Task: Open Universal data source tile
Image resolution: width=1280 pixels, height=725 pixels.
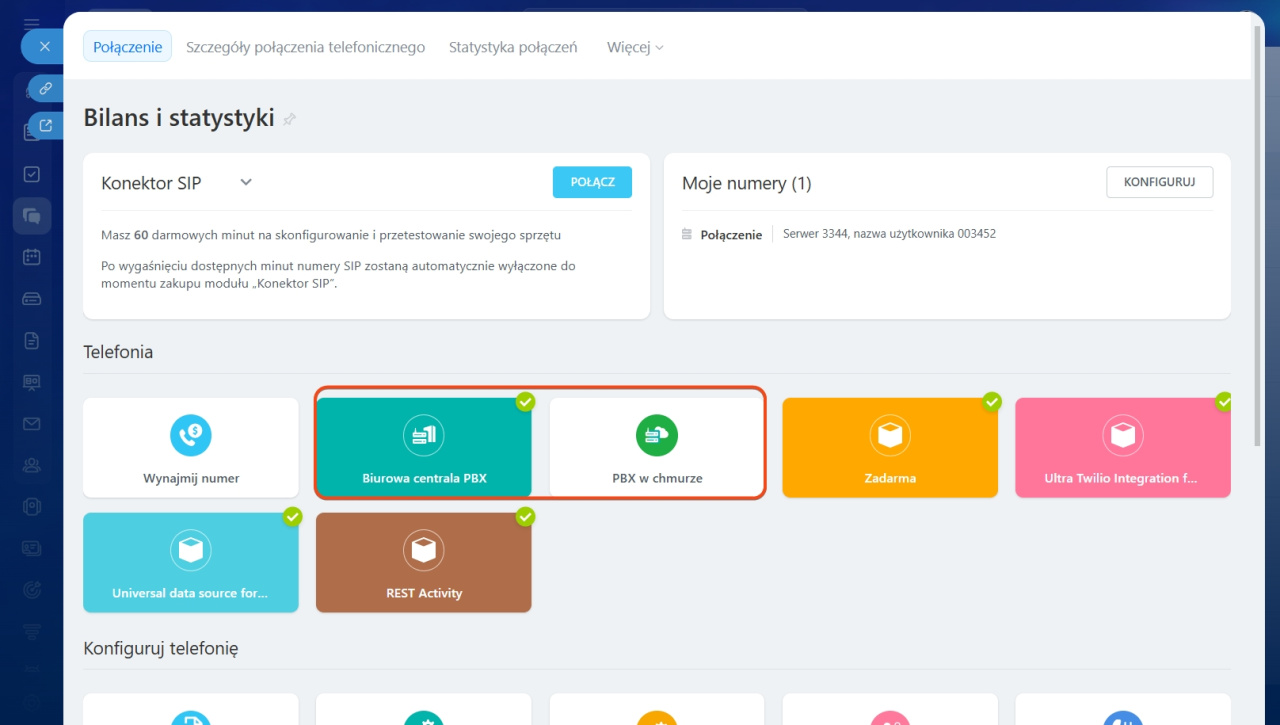Action: 190,562
